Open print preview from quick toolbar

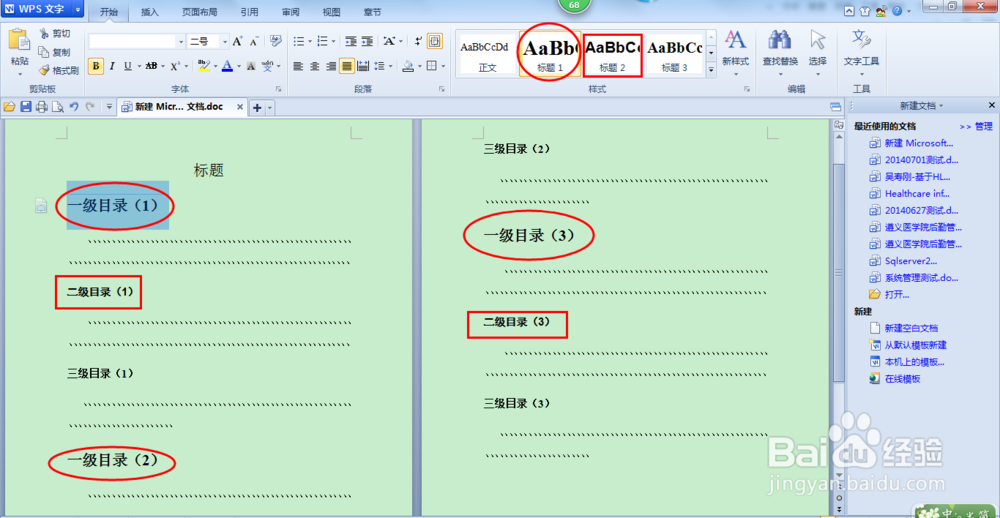click(x=58, y=107)
